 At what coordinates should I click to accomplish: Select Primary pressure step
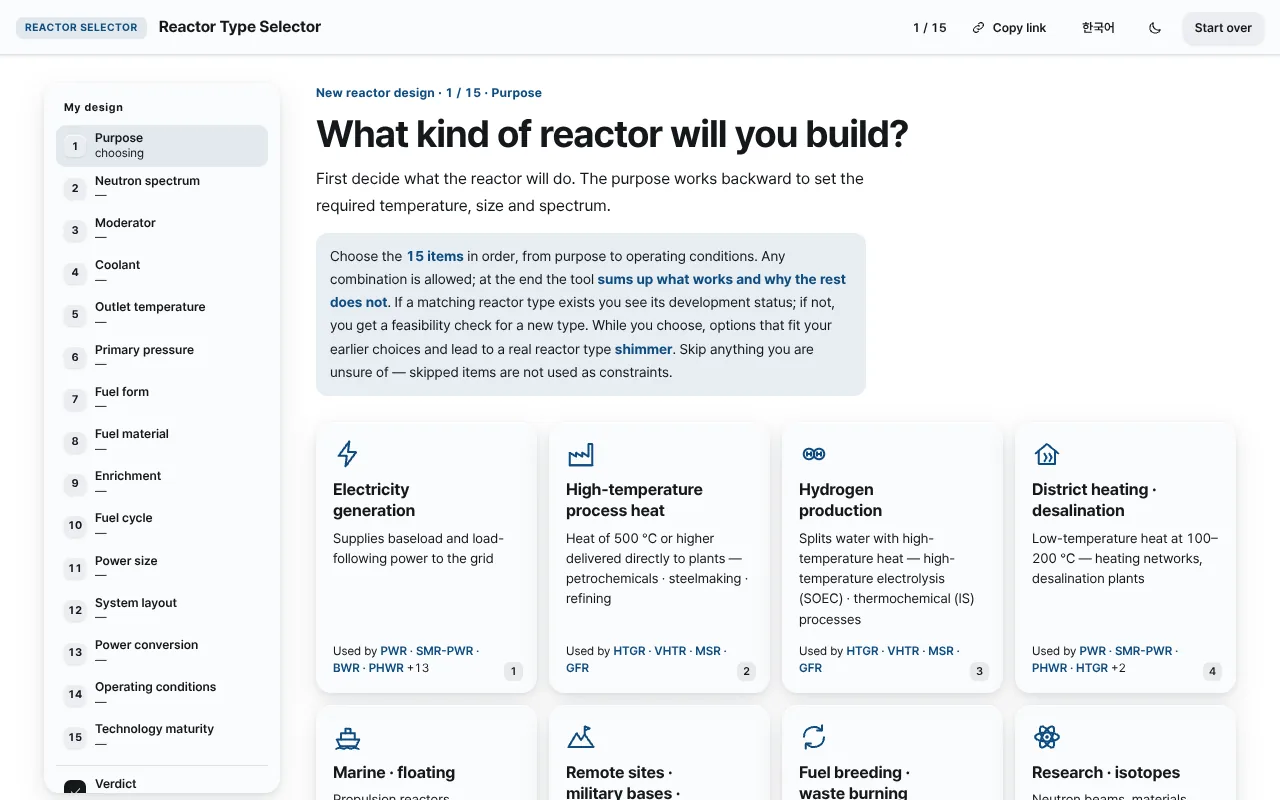162,357
